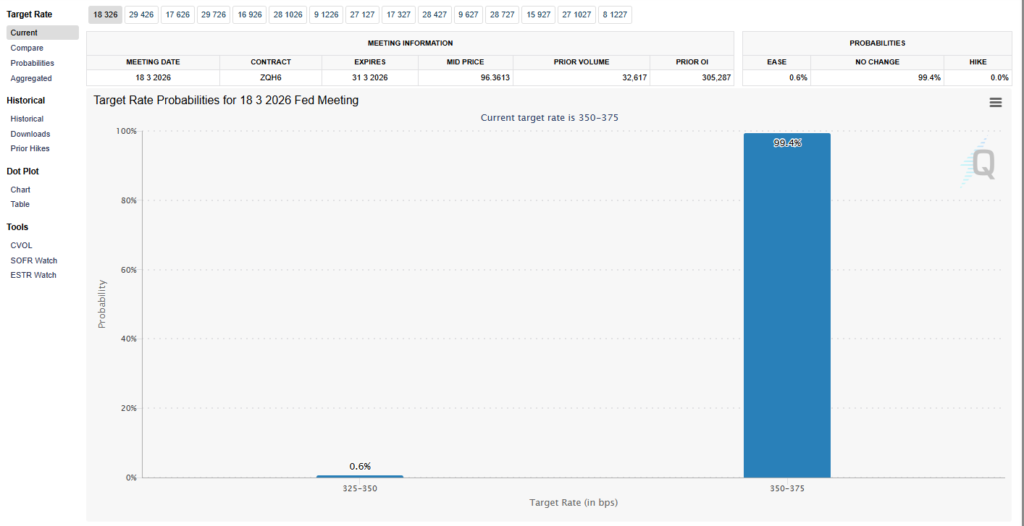Click the 325-350 probability bar
1024x526 pixels.
click(360, 476)
